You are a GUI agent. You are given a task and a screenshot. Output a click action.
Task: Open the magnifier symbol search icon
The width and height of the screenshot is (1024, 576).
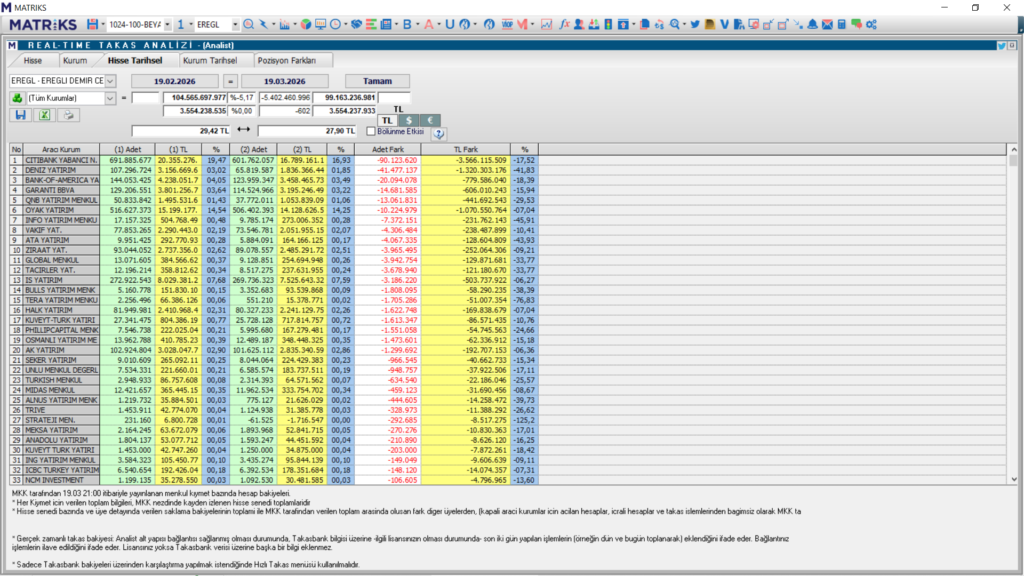pyautogui.click(x=249, y=24)
